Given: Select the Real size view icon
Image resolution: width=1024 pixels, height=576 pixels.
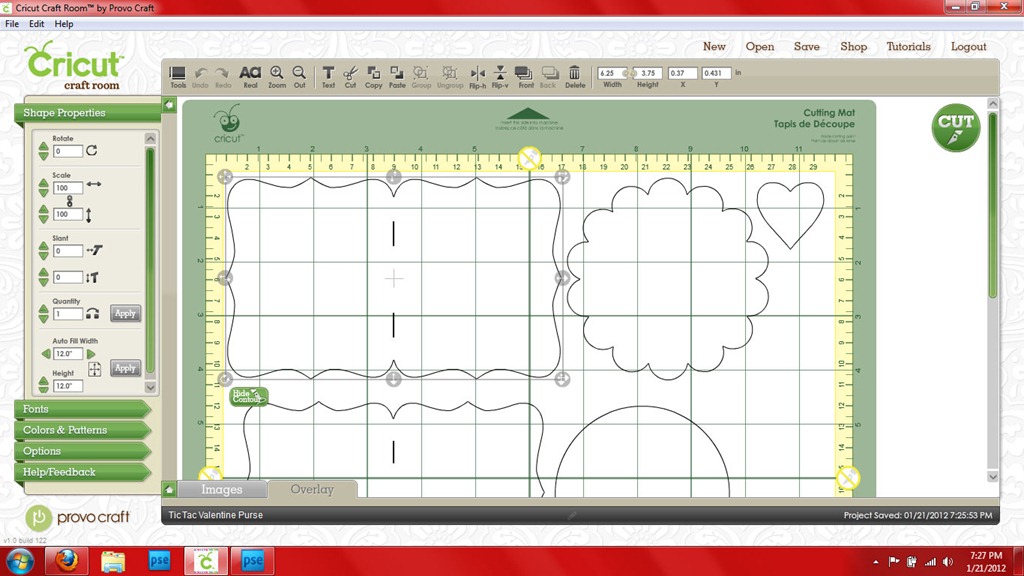Looking at the screenshot, I should [x=250, y=76].
